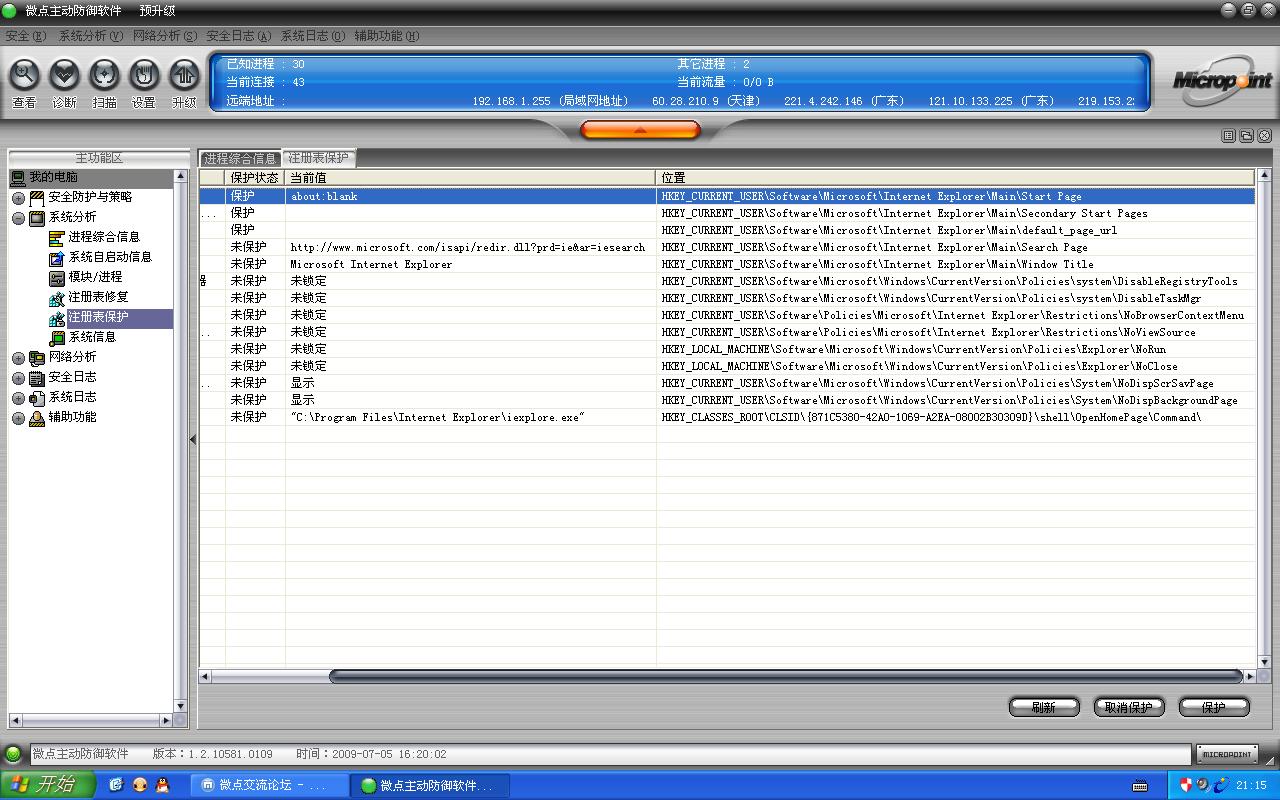
Task: Select the about:blank Start Page row
Action: [727, 196]
